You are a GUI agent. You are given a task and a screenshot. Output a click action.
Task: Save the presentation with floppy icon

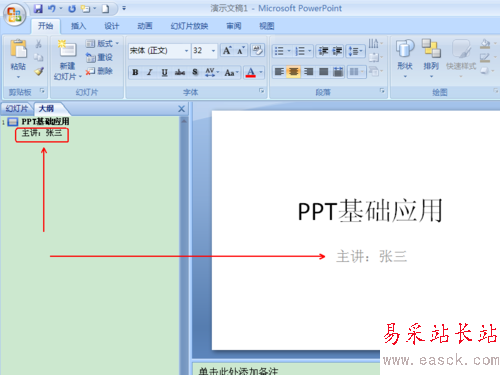(38, 9)
